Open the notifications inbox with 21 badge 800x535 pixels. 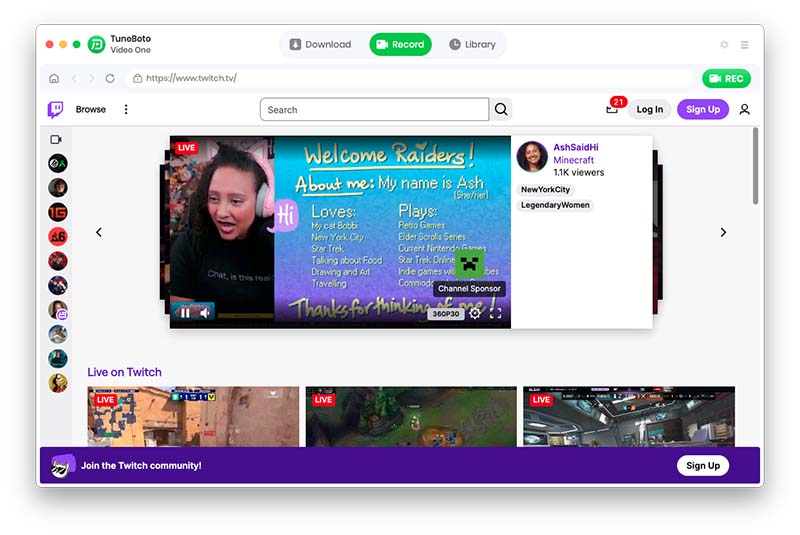[612, 109]
